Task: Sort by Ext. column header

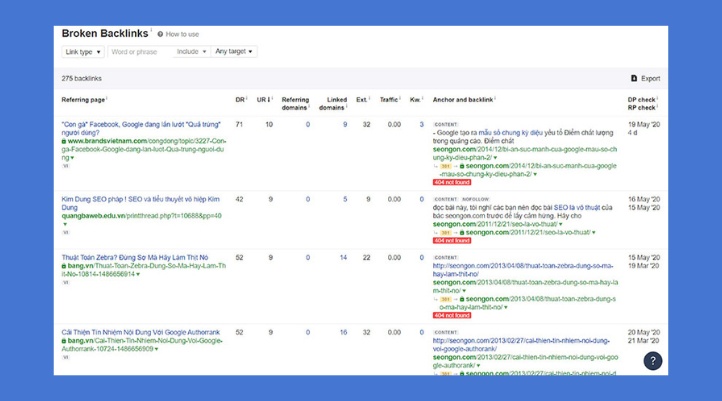Action: (x=363, y=99)
